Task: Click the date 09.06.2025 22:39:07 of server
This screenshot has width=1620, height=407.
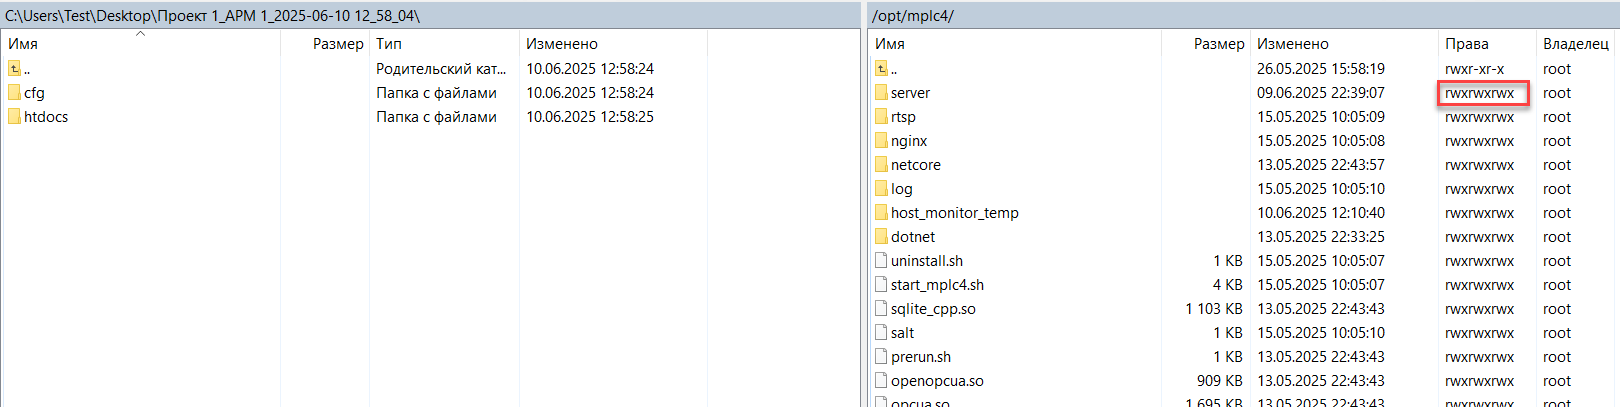Action: 1321,93
